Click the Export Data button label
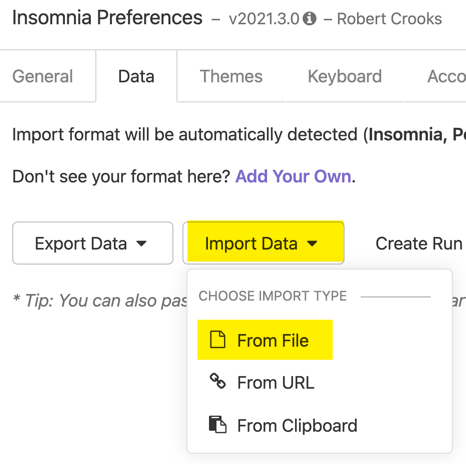 point(81,244)
